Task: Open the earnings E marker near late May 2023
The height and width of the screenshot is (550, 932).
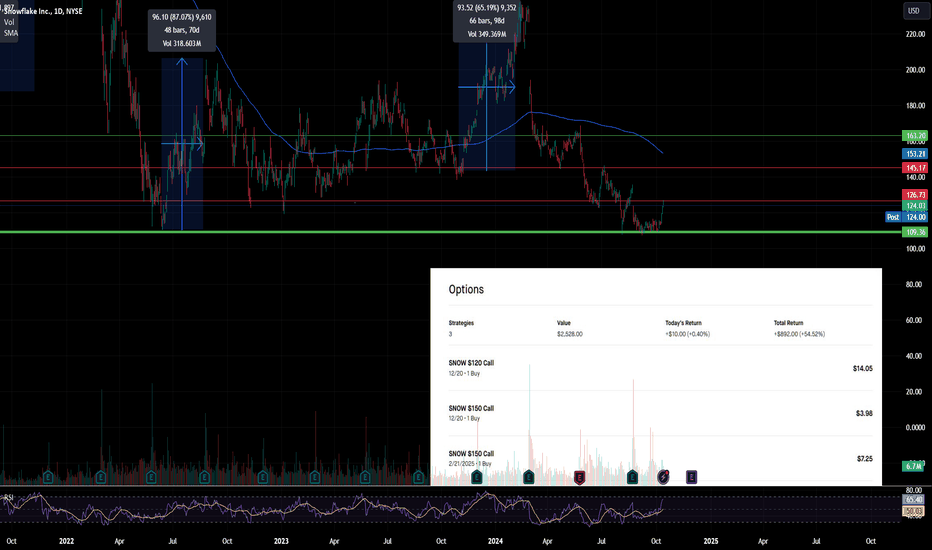Action: pyautogui.click(x=365, y=477)
